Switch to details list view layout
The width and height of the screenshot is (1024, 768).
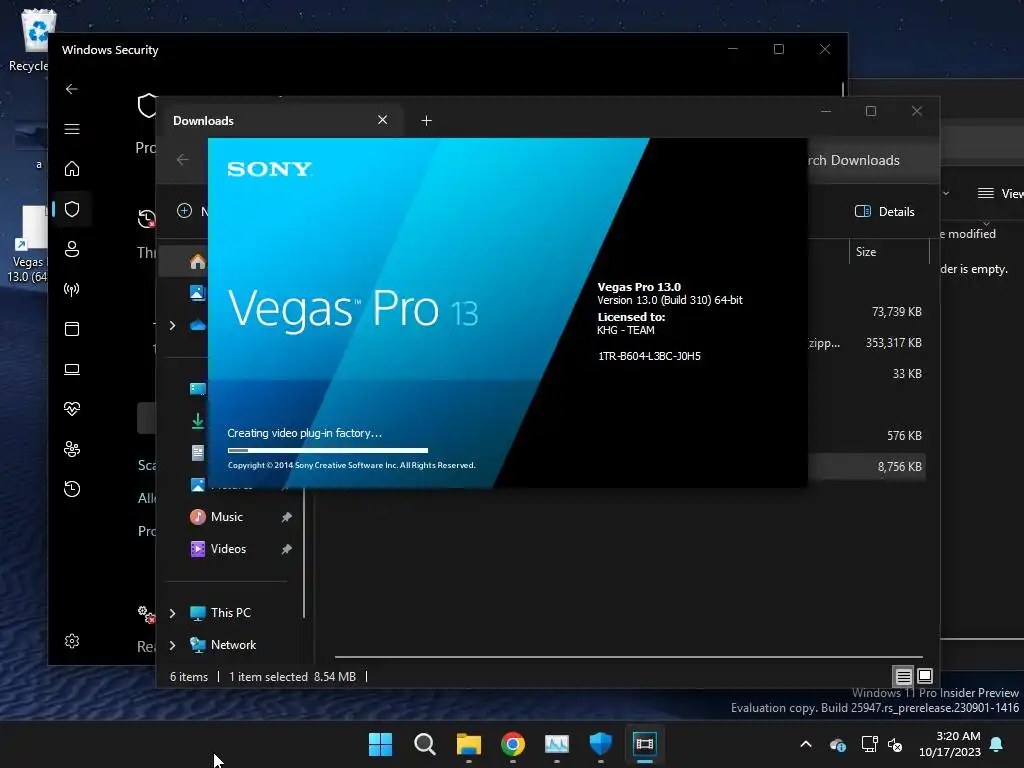click(903, 676)
